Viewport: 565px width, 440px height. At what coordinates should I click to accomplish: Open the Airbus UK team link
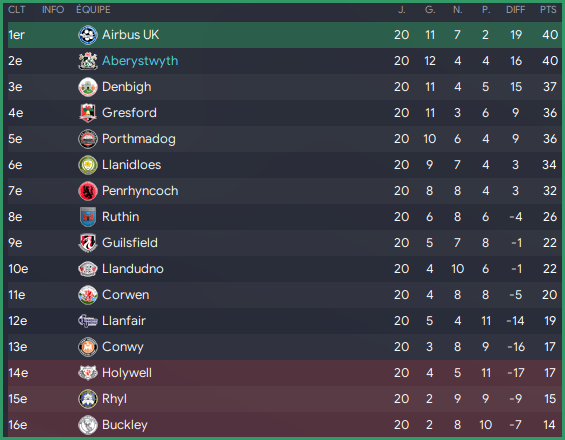pos(130,35)
